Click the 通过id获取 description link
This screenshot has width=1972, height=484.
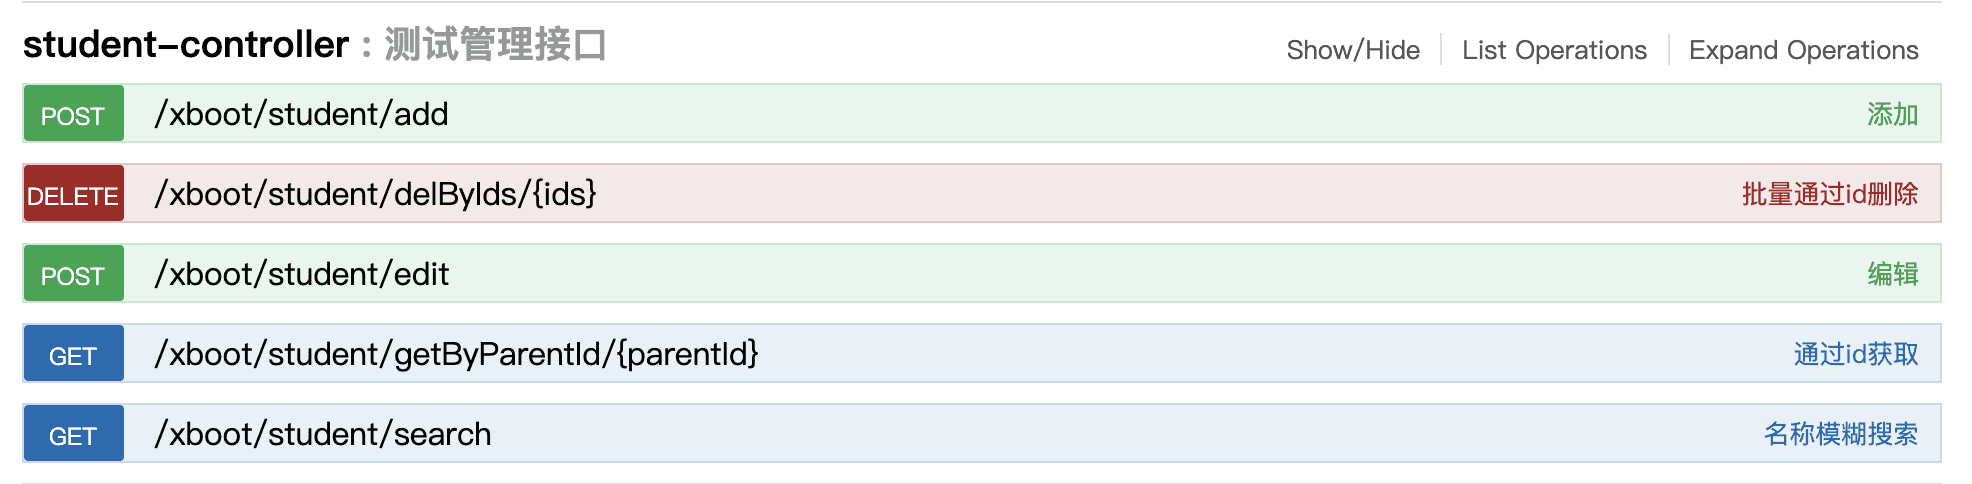point(1855,354)
